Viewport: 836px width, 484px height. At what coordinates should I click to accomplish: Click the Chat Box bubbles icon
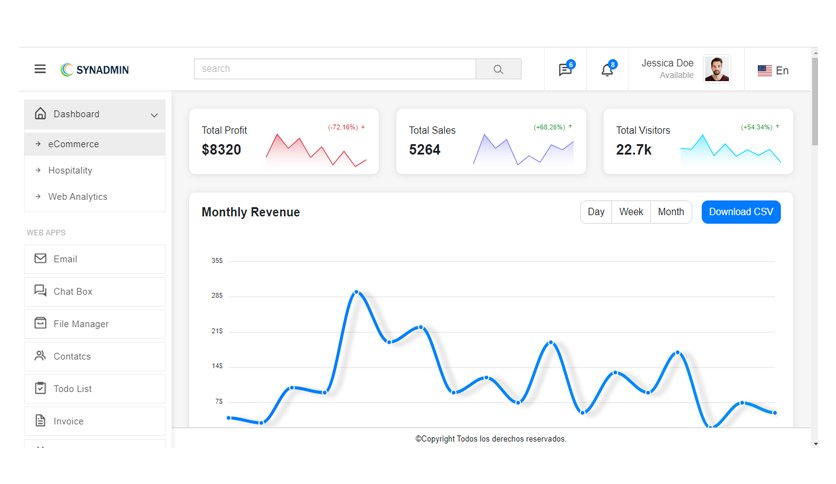41,291
